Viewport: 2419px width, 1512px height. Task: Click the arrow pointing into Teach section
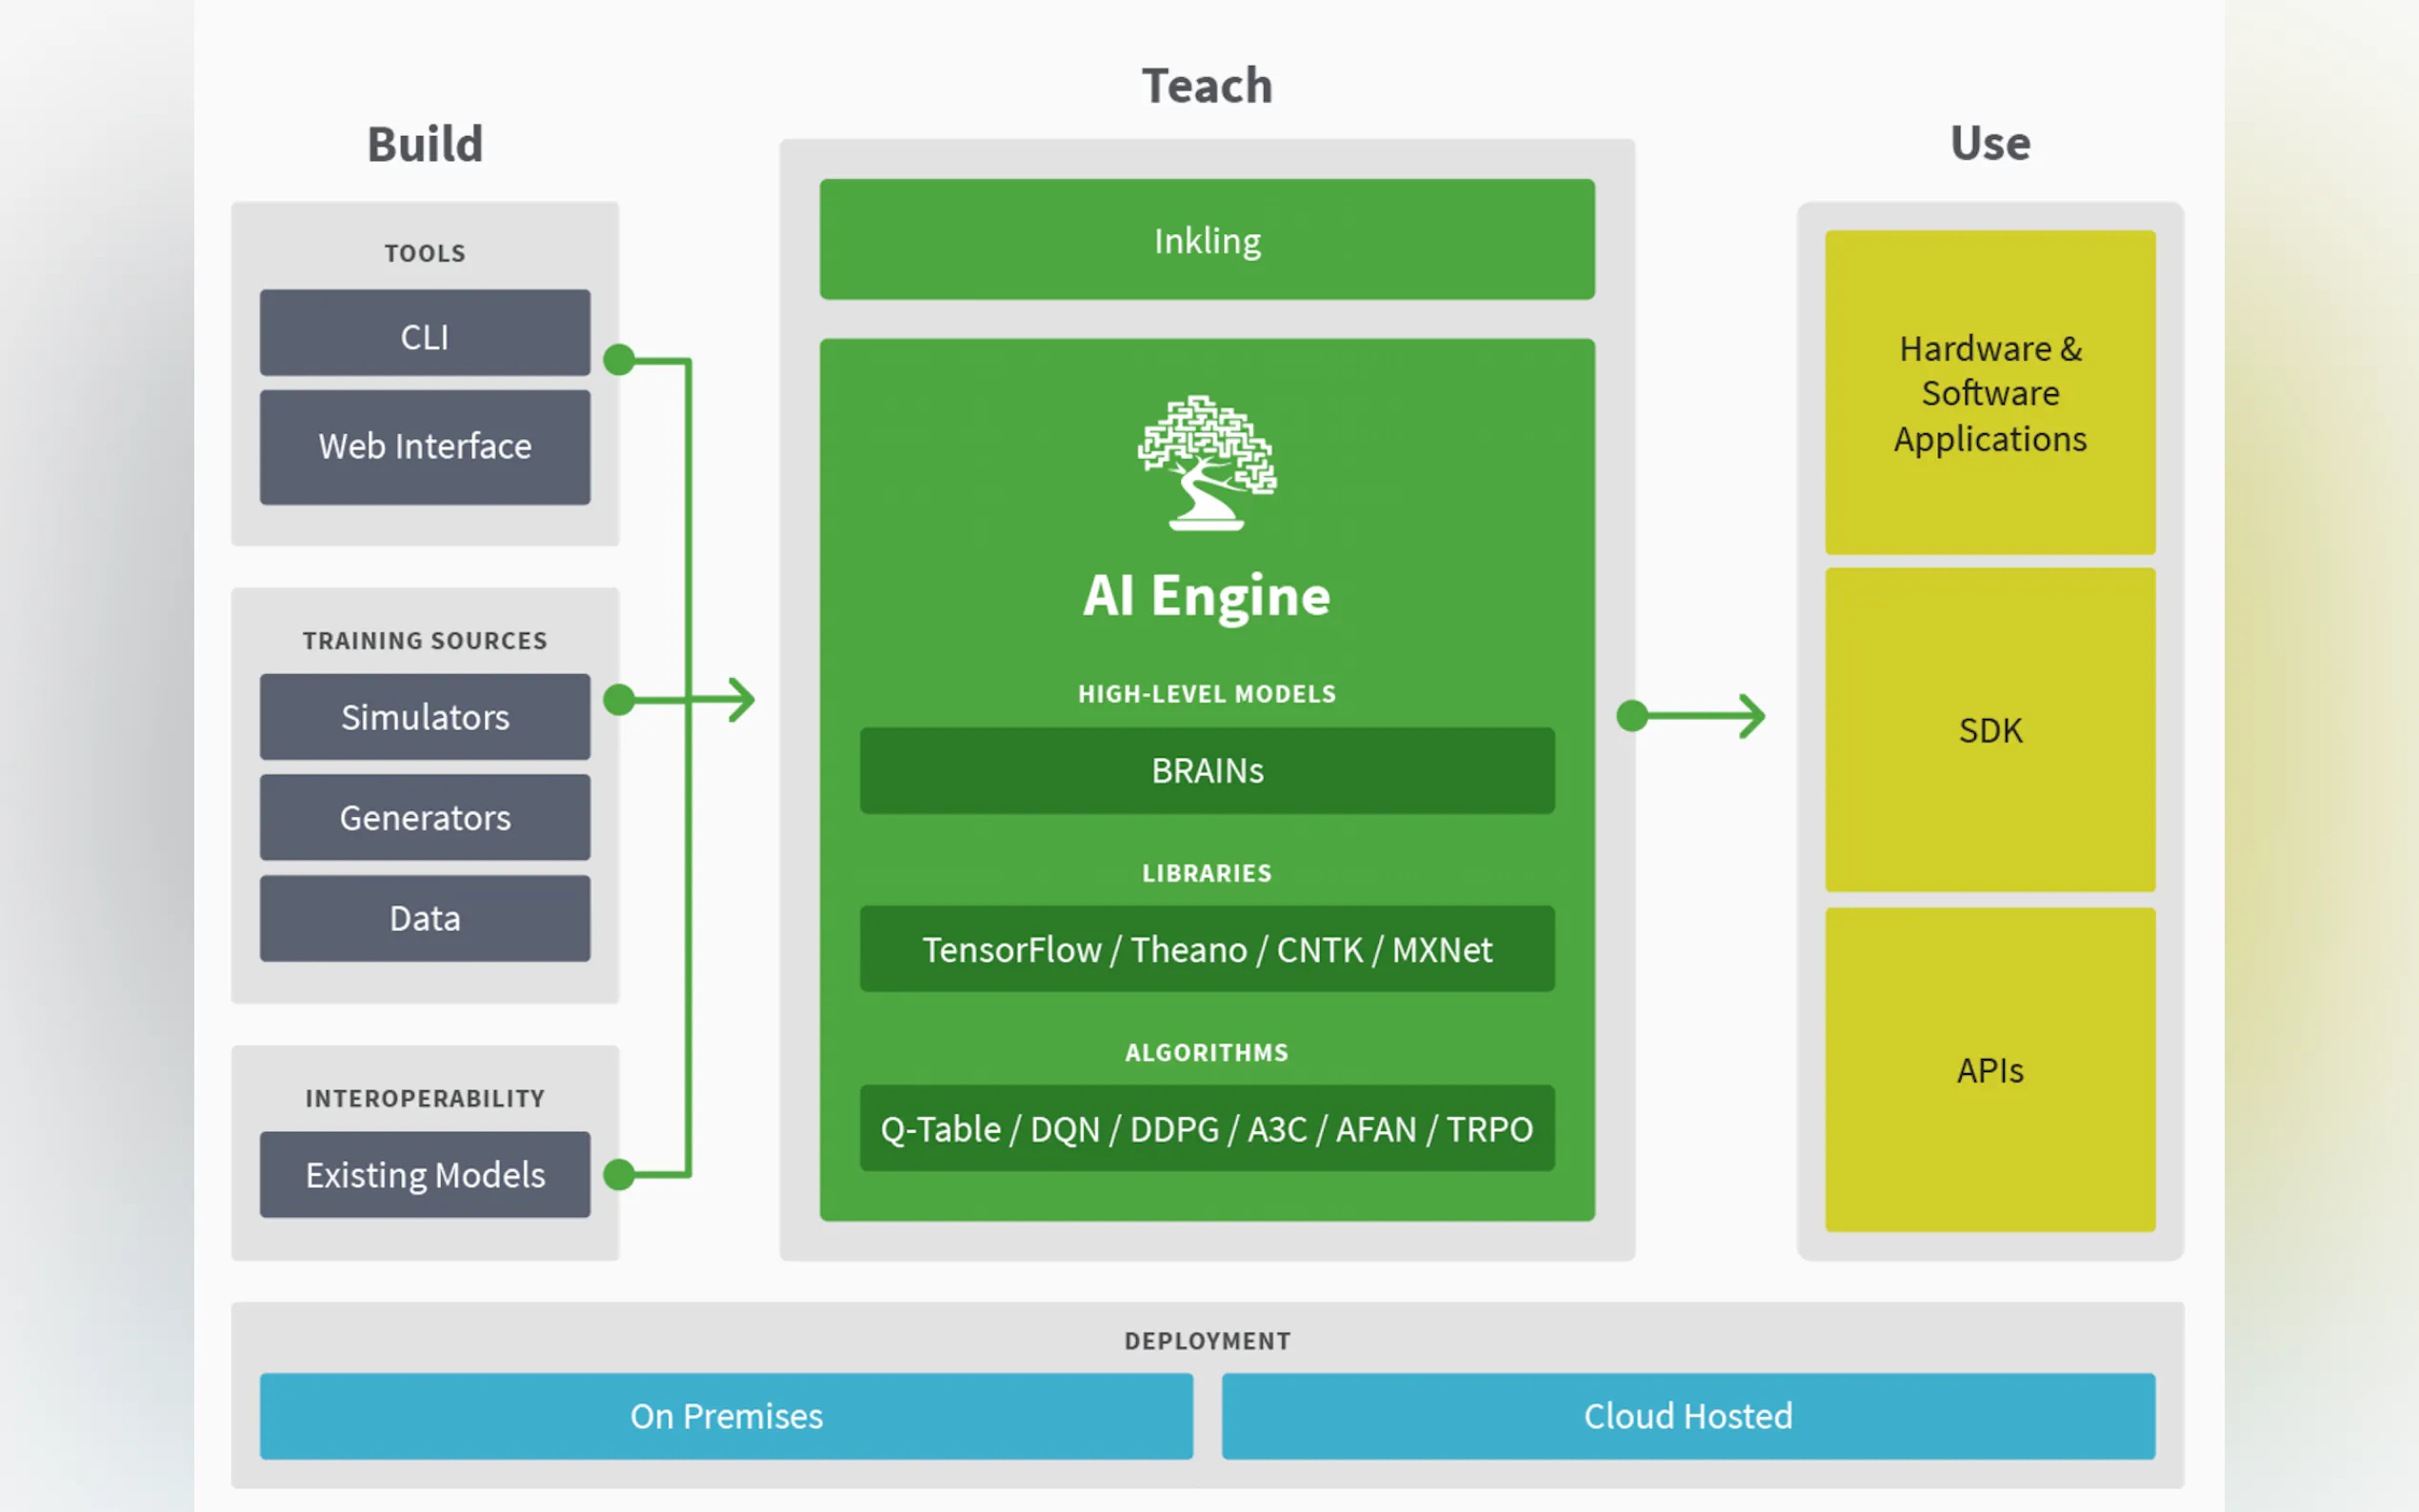click(x=738, y=700)
